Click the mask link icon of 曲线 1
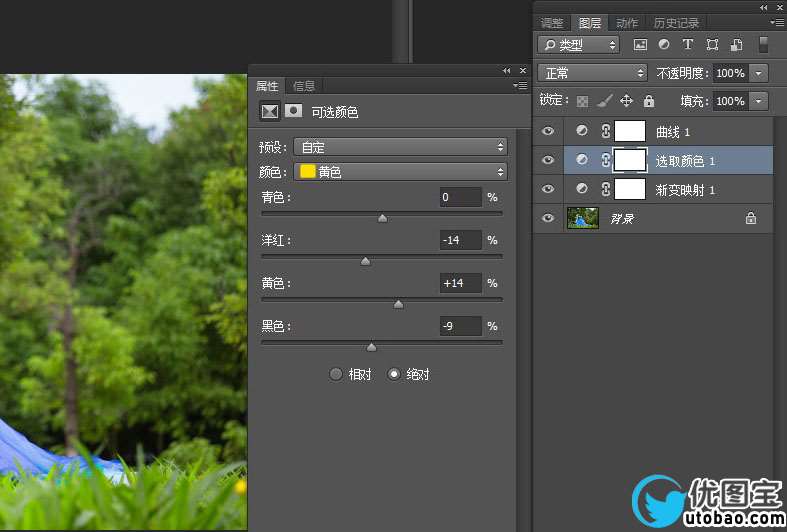The image size is (787, 532). [606, 131]
